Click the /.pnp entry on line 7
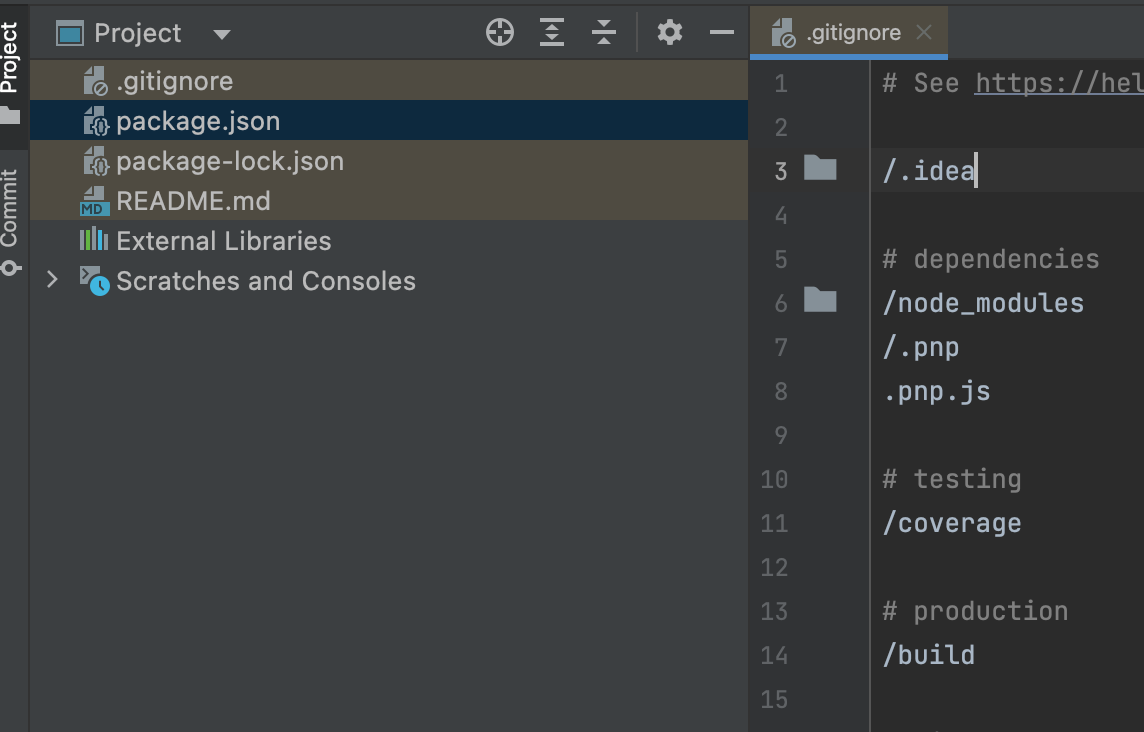 [921, 347]
